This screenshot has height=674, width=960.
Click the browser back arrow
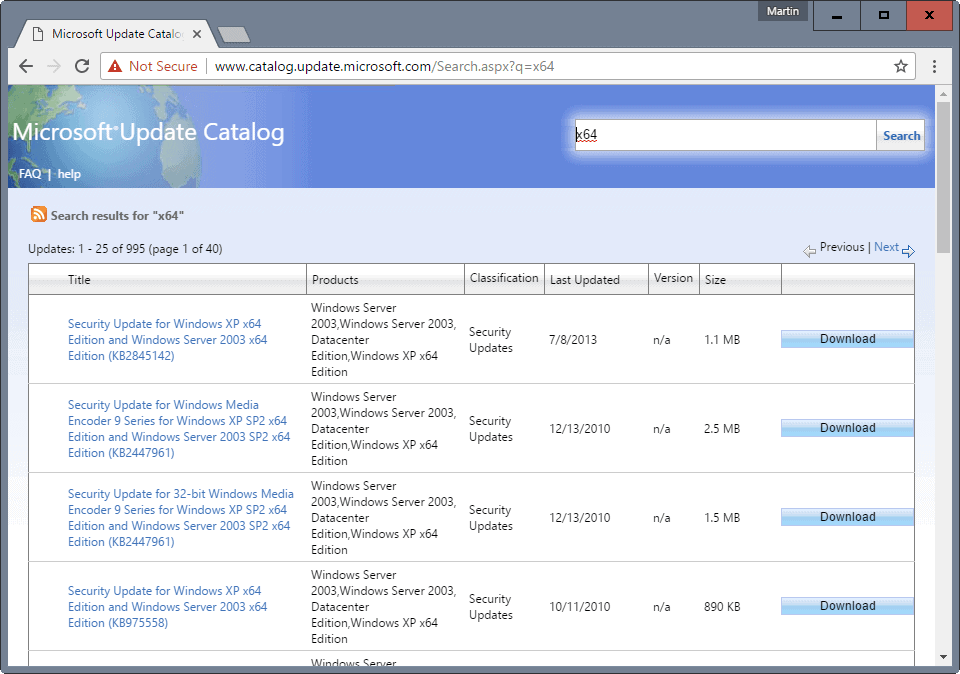[x=26, y=66]
